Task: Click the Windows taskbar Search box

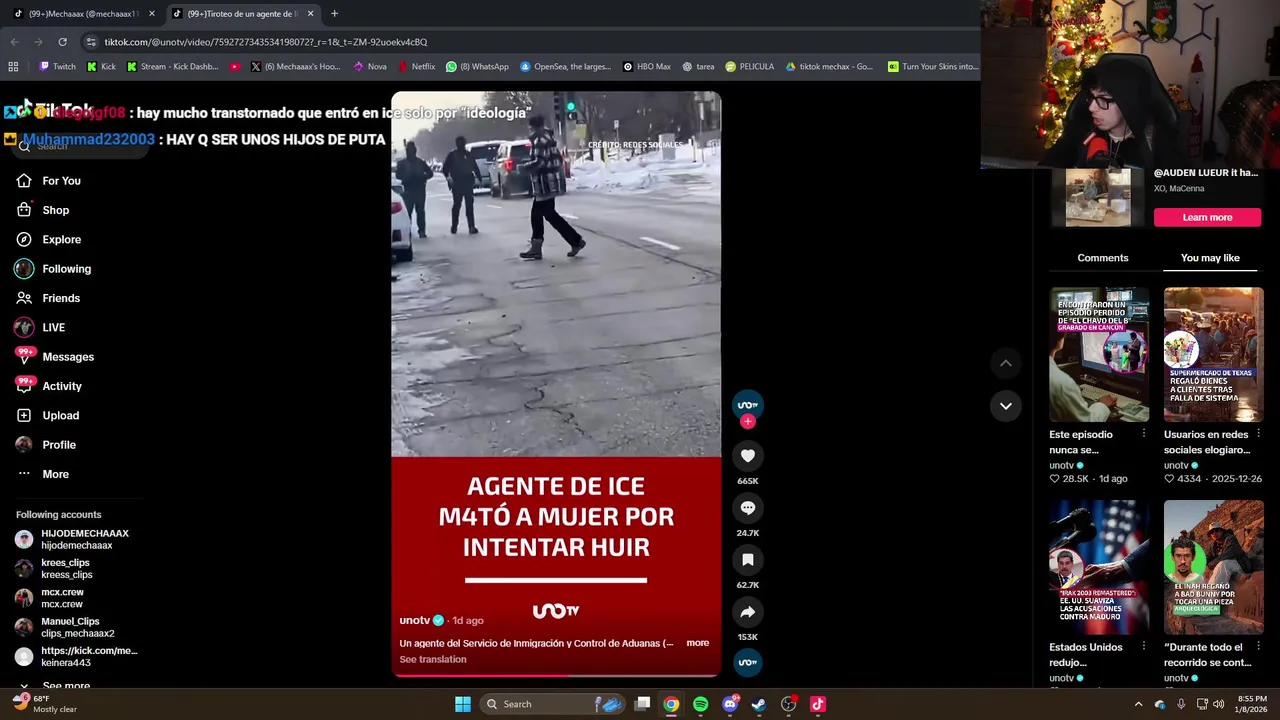Action: (552, 704)
